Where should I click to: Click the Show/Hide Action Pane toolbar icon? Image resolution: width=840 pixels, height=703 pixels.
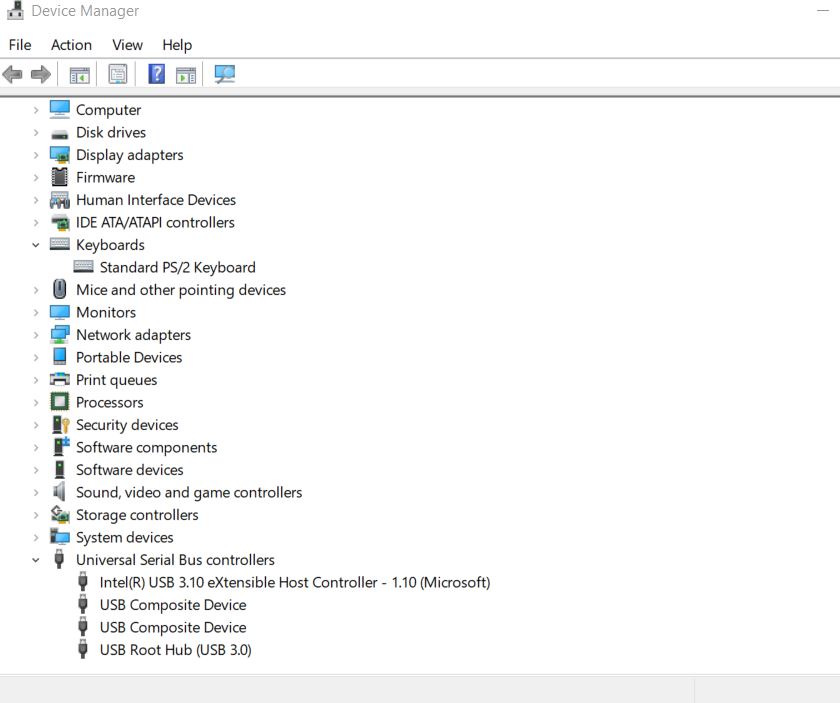pyautogui.click(x=186, y=74)
